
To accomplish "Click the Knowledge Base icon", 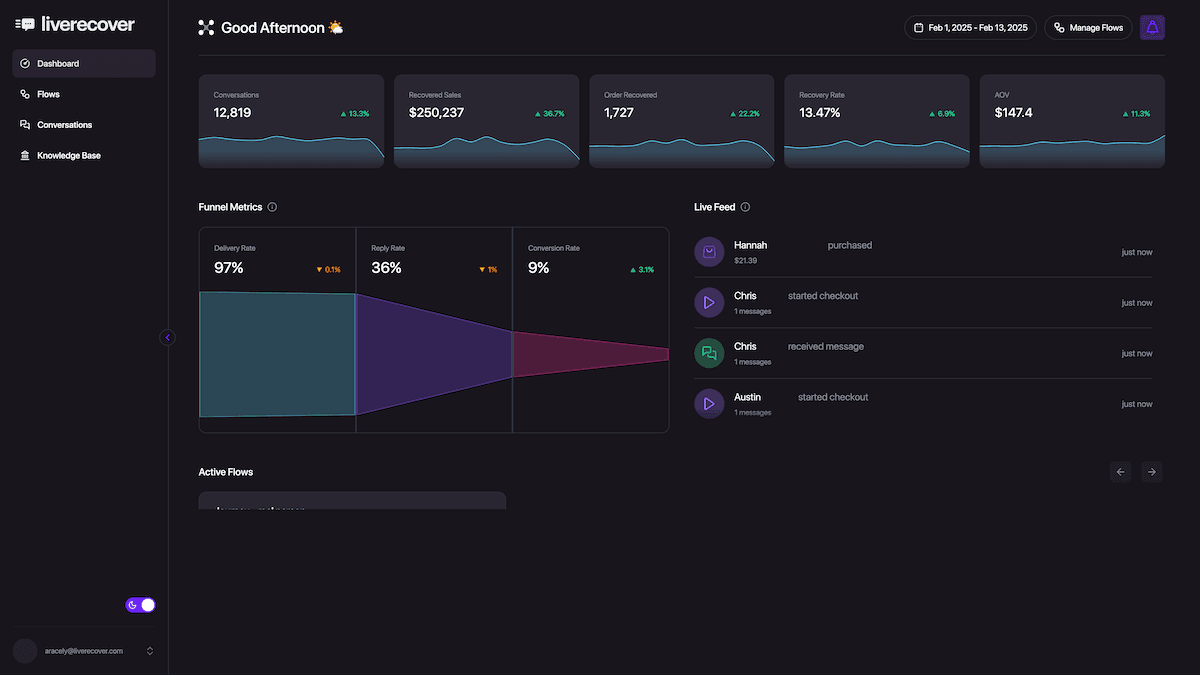I will [24, 155].
